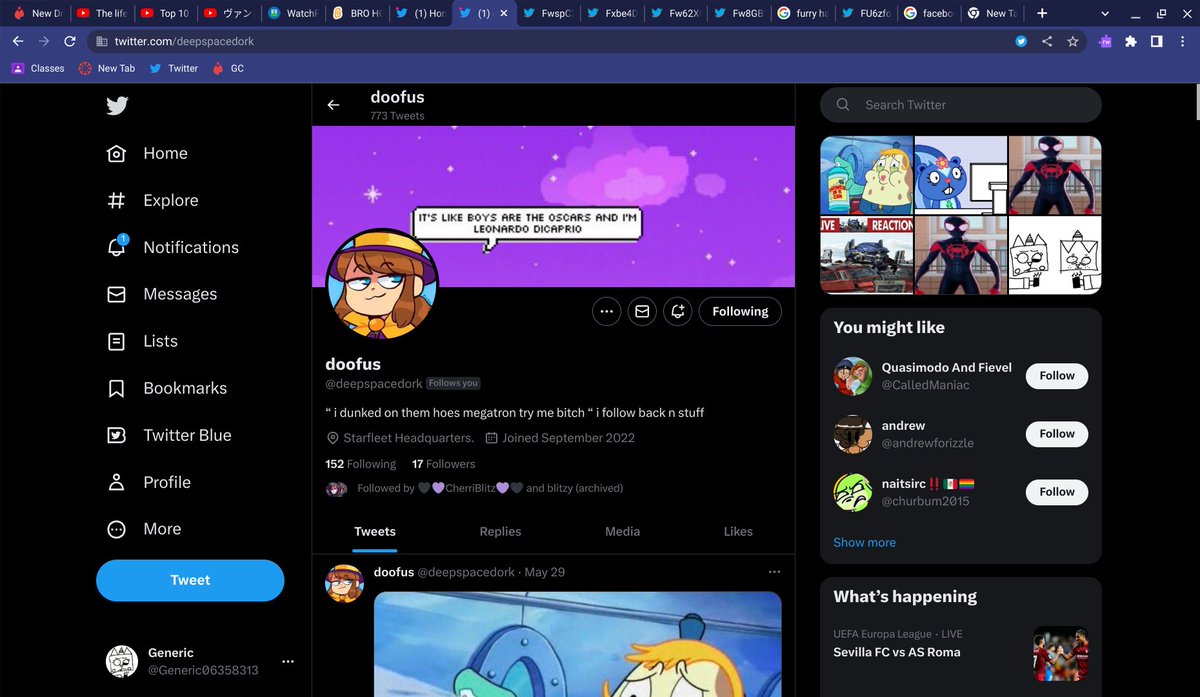Switch to facebook browser tab
The height and width of the screenshot is (697, 1200).
927,13
